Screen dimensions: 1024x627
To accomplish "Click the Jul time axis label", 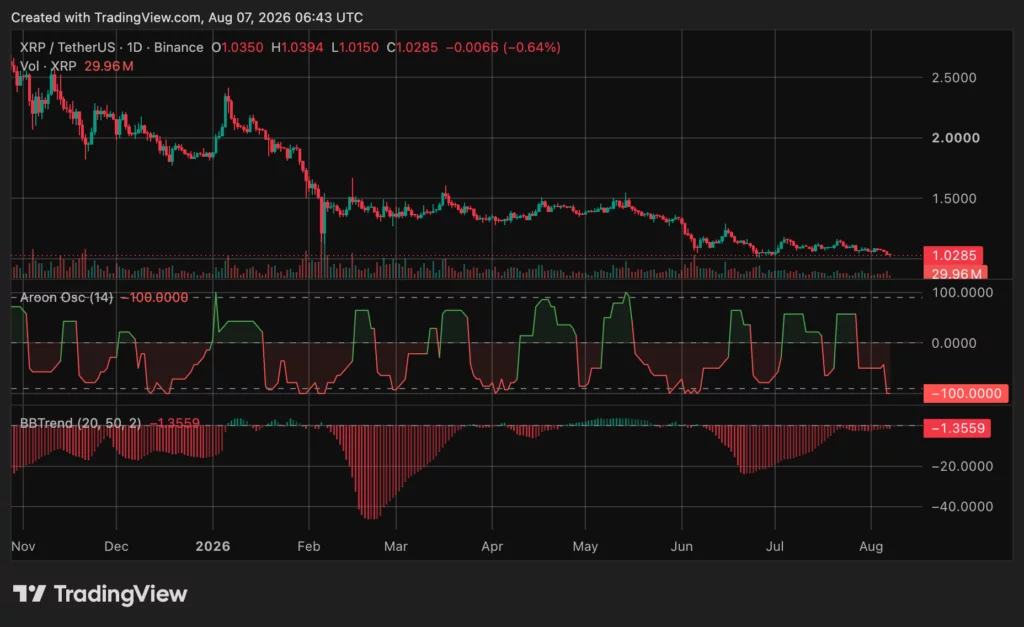I will coord(775,546).
